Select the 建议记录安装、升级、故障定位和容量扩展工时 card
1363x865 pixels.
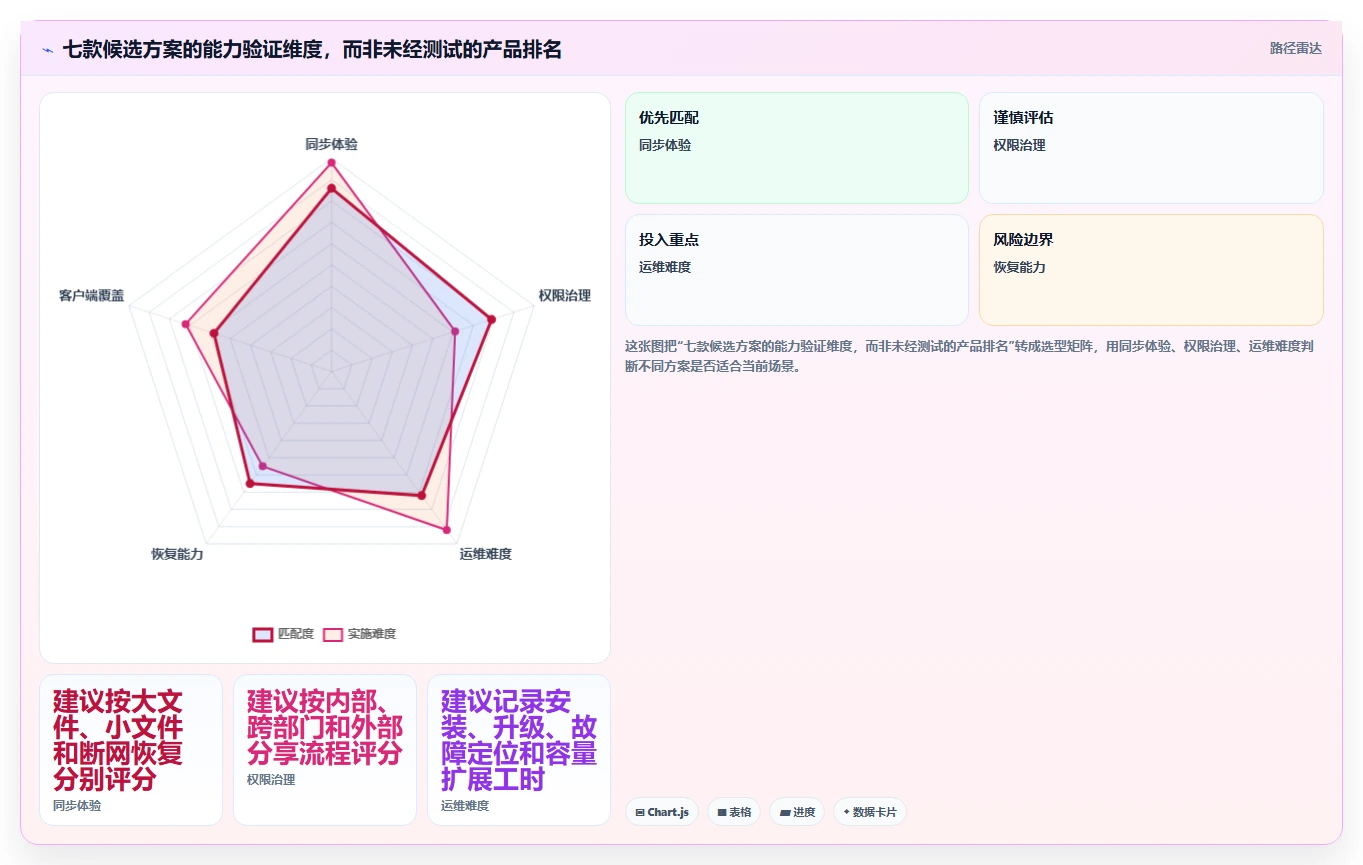519,750
